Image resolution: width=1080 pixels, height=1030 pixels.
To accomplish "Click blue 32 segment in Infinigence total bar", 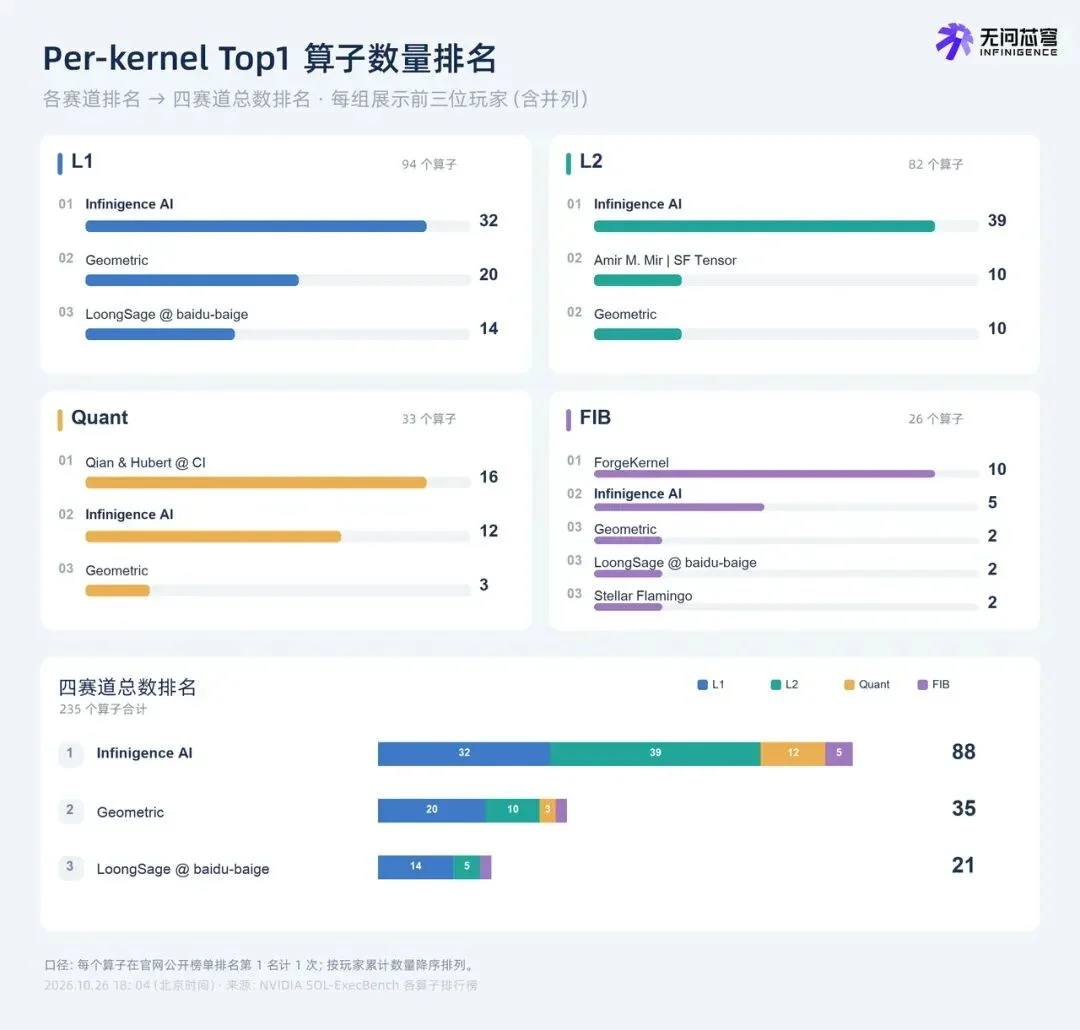I will [x=464, y=753].
